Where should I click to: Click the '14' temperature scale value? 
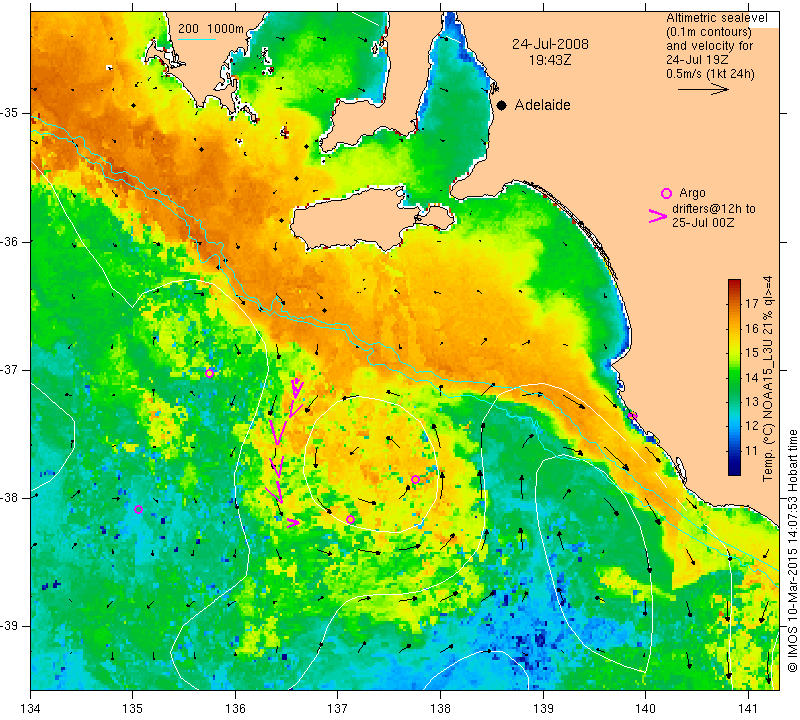coord(752,377)
